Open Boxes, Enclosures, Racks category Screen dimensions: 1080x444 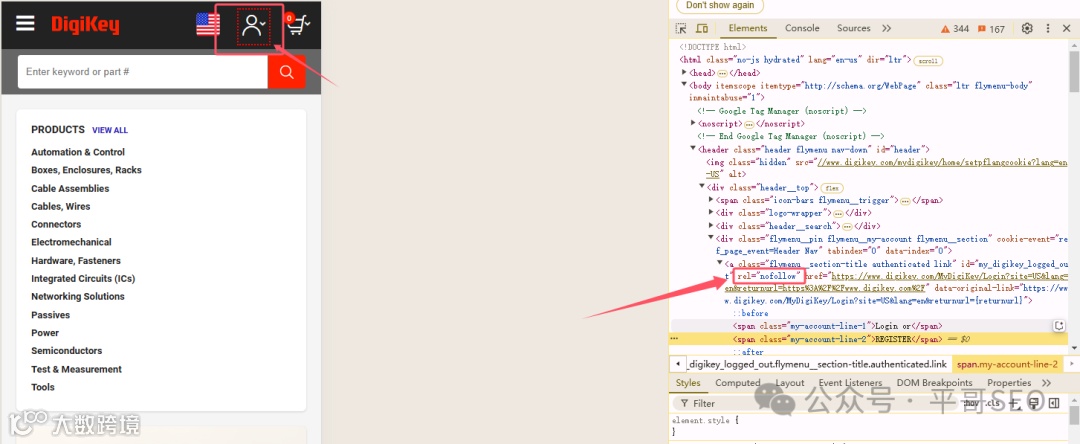coord(86,170)
